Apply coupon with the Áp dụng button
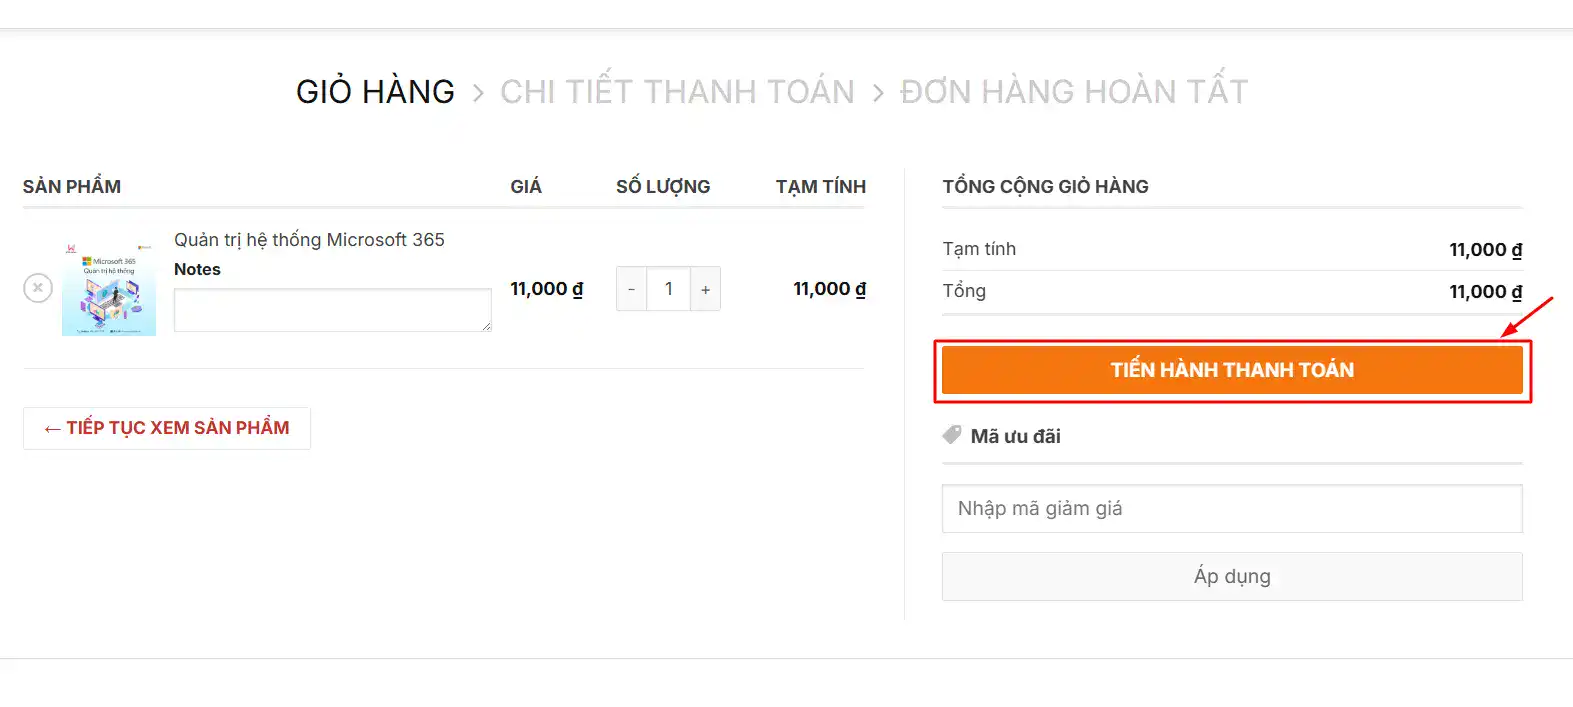The width and height of the screenshot is (1573, 707). [1232, 577]
